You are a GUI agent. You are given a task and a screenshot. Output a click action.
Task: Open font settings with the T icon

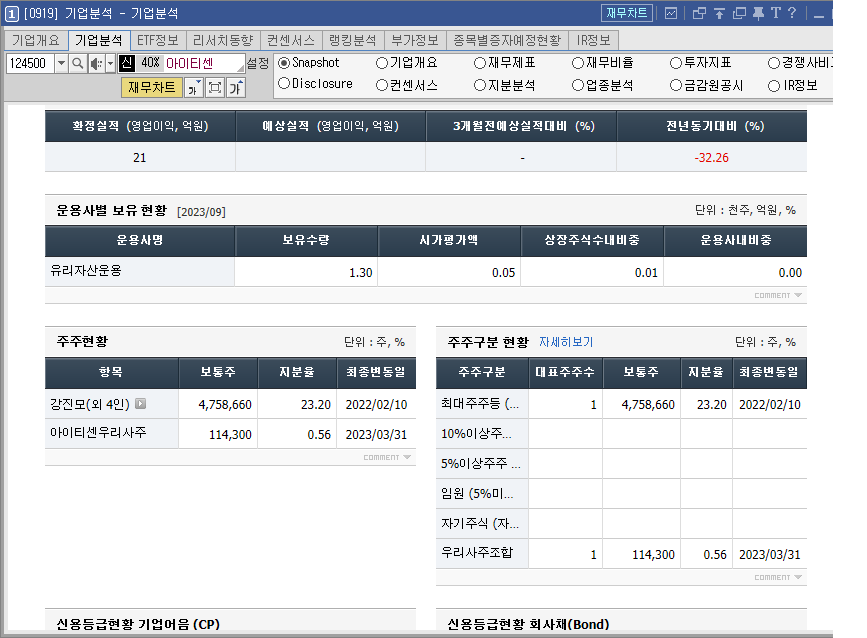(x=776, y=13)
